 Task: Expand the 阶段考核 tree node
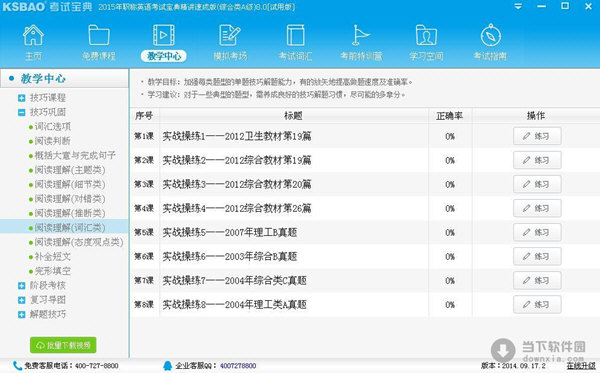pyautogui.click(x=22, y=285)
